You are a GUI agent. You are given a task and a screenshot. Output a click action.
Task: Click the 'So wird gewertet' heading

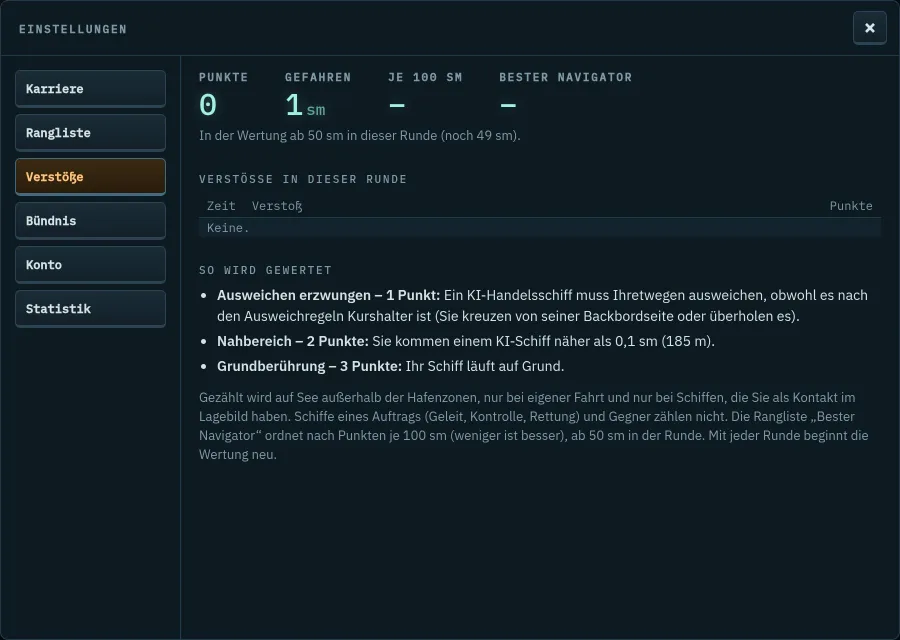pyautogui.click(x=265, y=270)
